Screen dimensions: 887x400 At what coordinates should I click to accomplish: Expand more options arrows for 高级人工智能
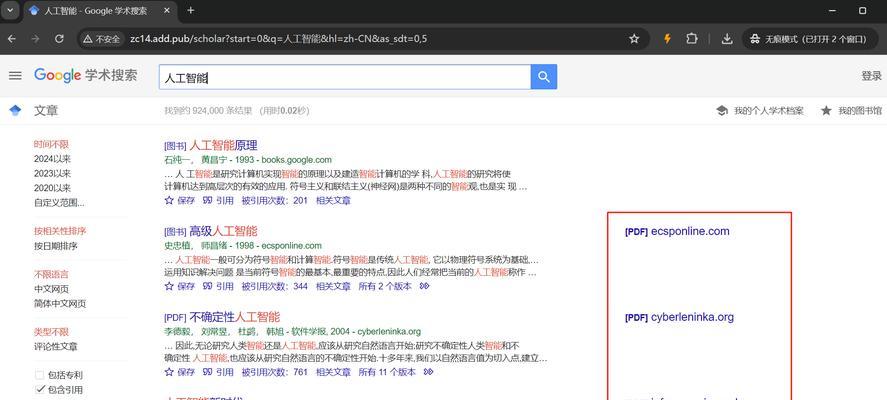(424, 286)
